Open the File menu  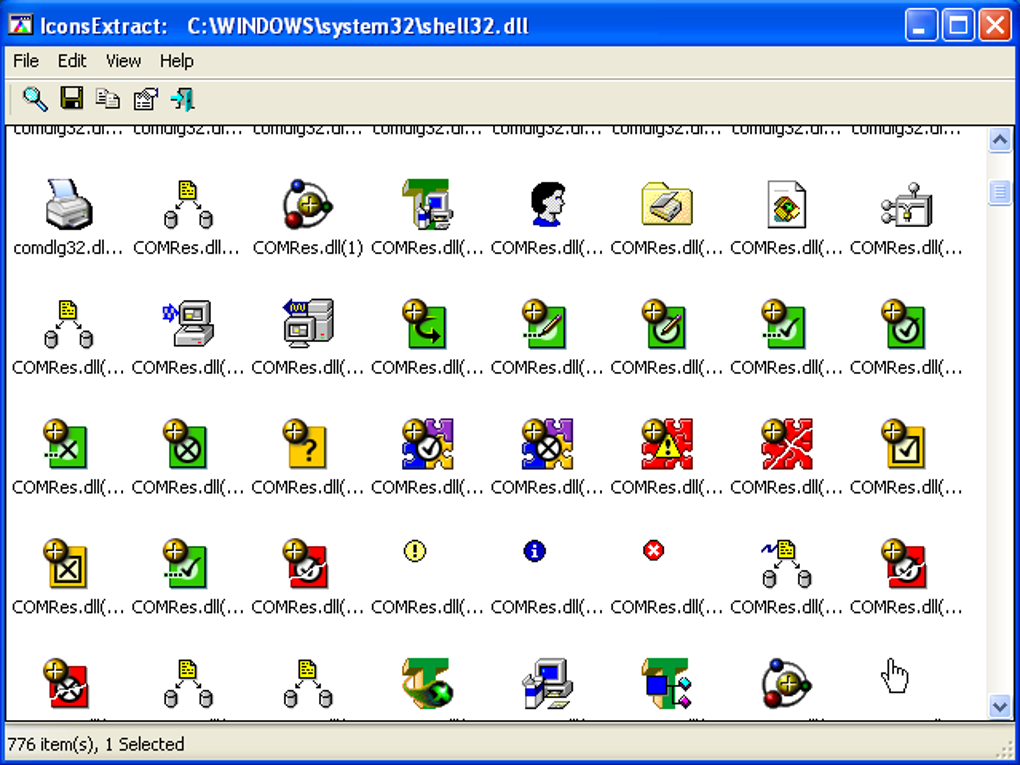point(26,61)
